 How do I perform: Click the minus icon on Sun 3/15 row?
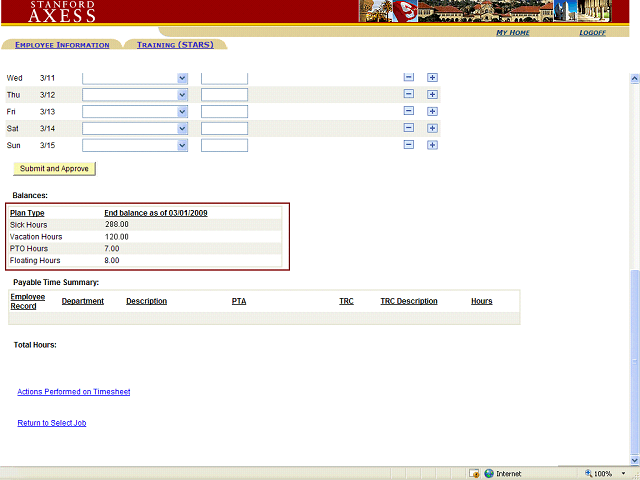coord(408,145)
